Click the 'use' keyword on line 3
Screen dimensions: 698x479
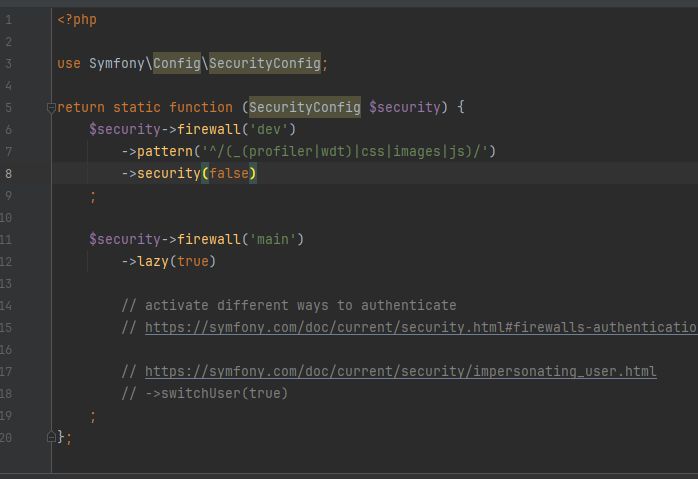click(69, 63)
